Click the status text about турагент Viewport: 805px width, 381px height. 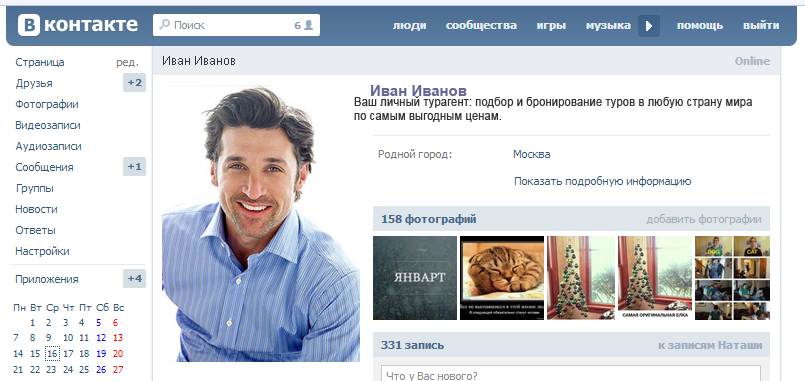[x=553, y=109]
